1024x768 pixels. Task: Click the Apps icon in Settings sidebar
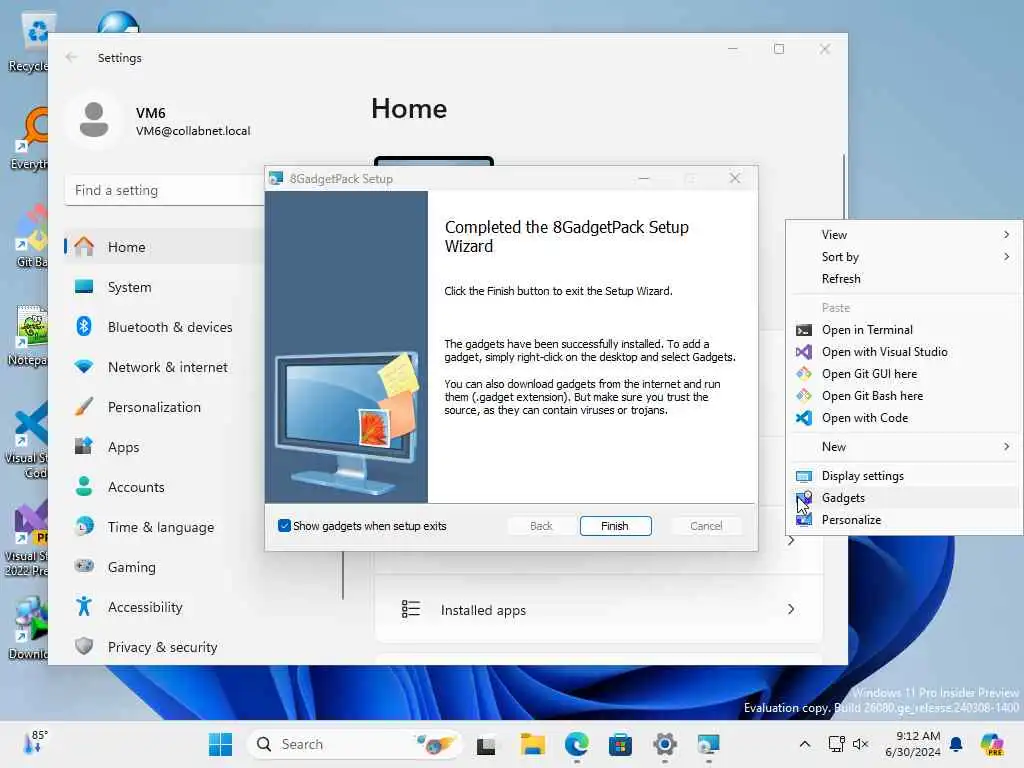tap(84, 447)
